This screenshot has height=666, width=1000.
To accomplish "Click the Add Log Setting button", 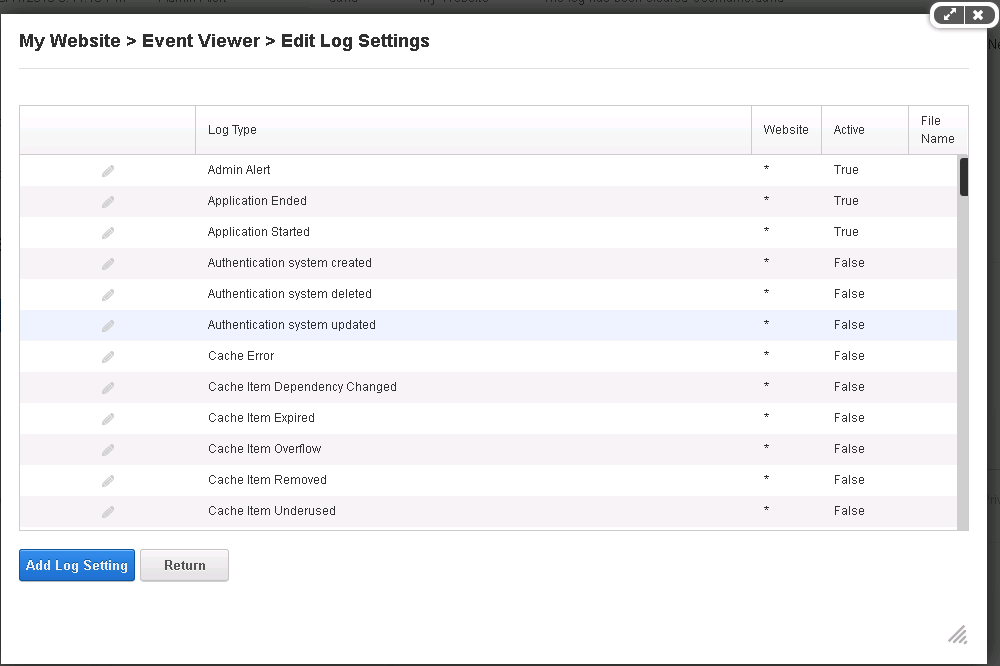I will click(77, 565).
